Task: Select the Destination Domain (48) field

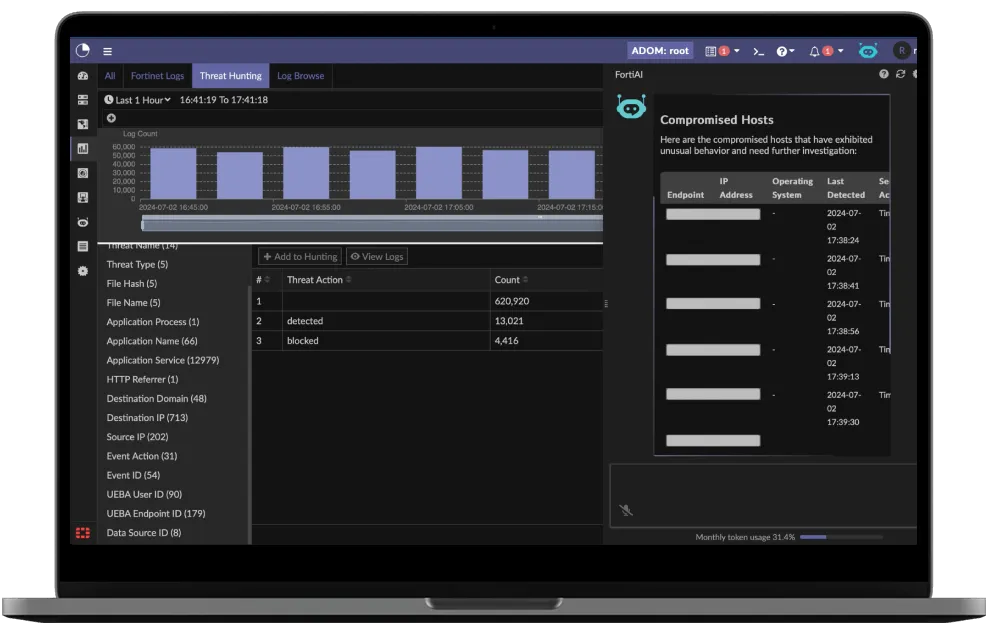Action: point(157,399)
